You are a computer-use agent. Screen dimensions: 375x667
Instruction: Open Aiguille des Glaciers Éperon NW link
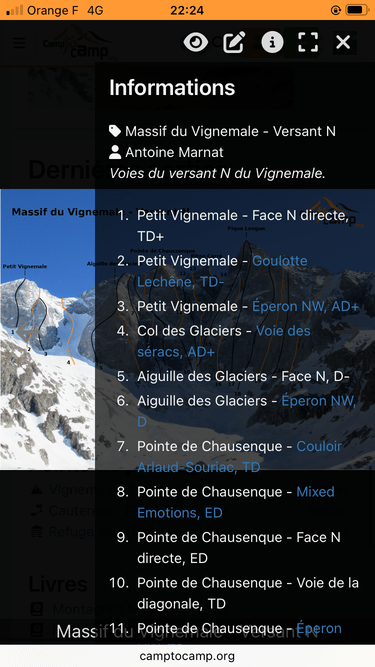tap(247, 411)
